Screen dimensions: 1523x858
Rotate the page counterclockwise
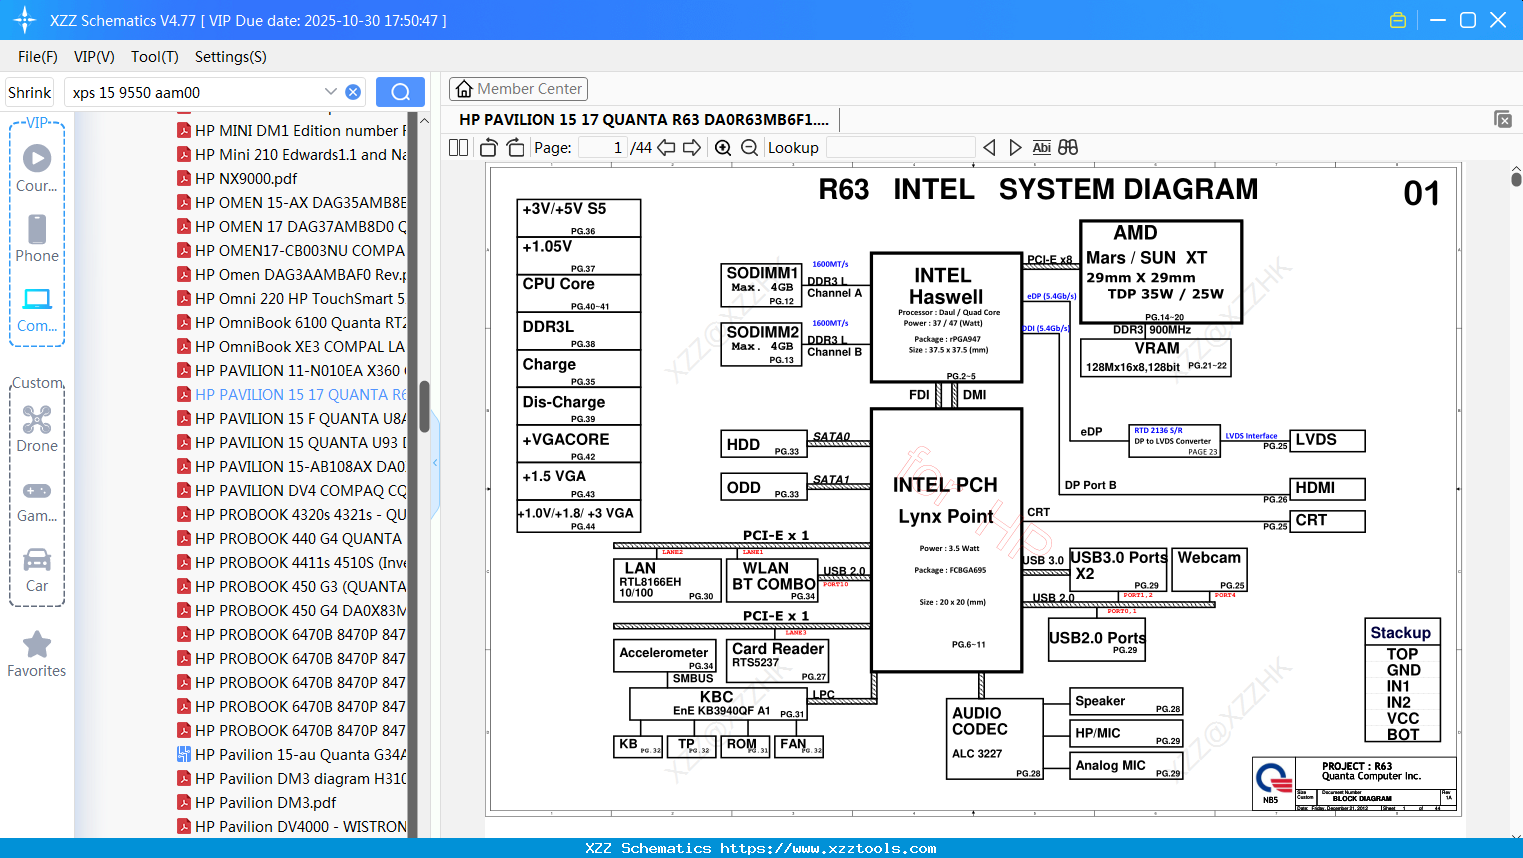tap(489, 148)
